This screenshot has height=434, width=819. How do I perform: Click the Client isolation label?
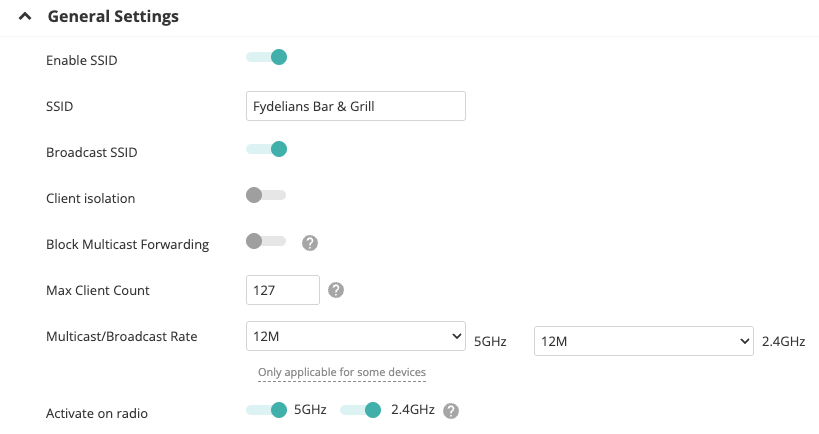click(90, 198)
